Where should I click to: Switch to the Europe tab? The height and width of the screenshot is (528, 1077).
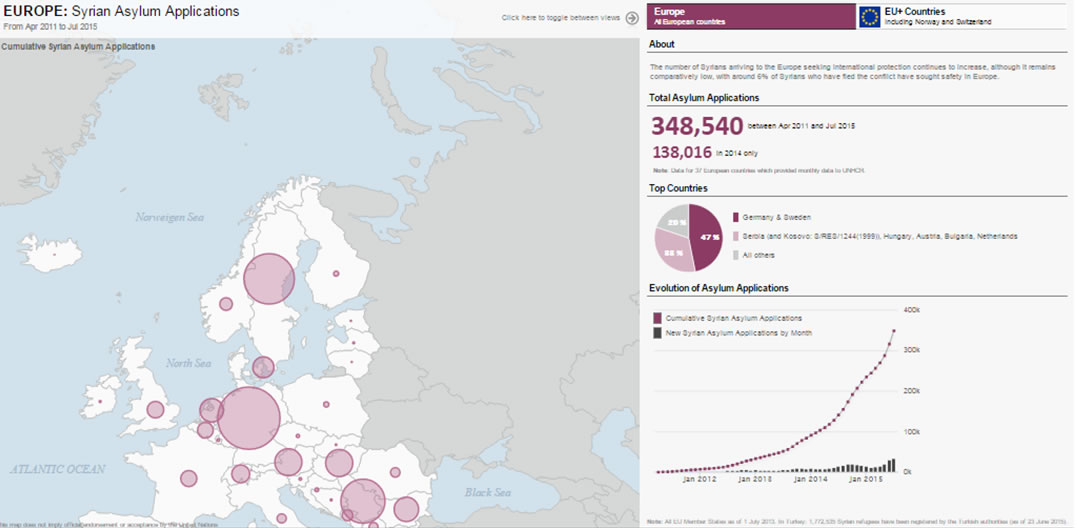(749, 16)
